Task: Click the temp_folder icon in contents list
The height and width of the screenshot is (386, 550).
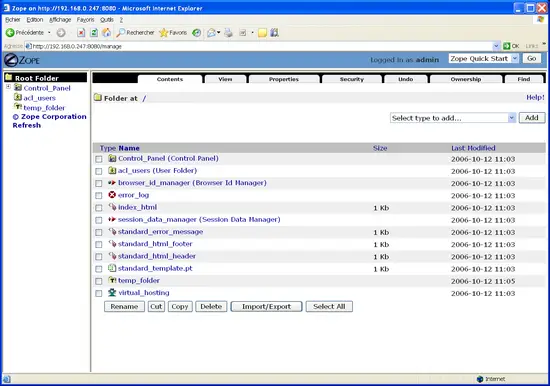Action: (x=112, y=280)
